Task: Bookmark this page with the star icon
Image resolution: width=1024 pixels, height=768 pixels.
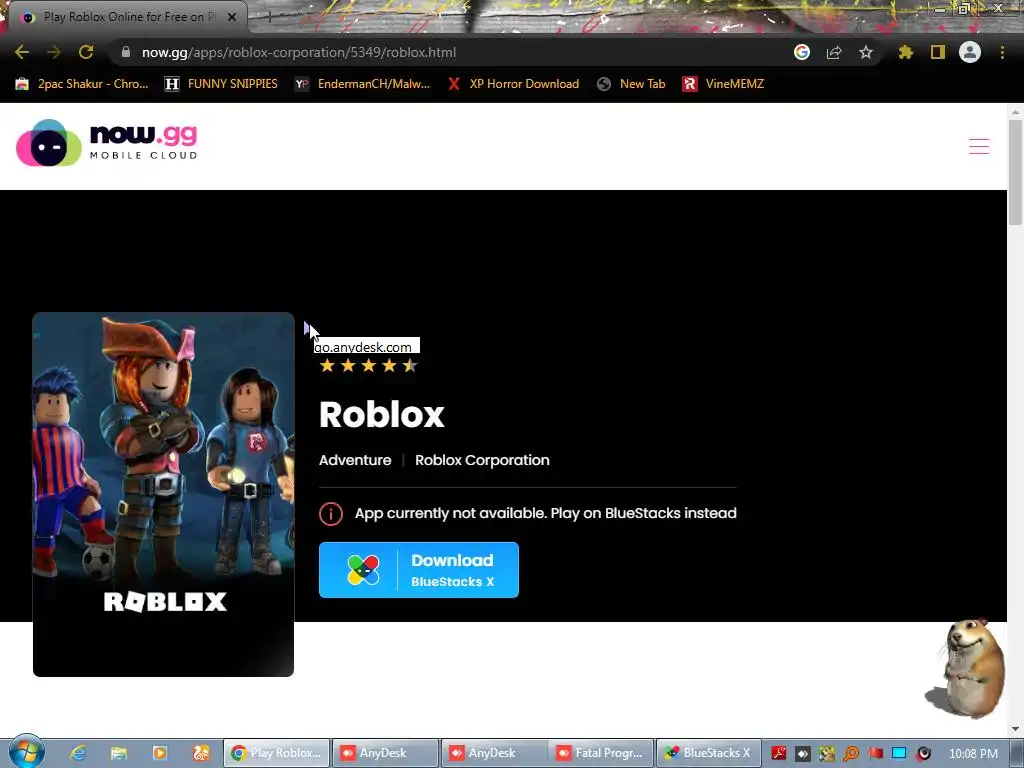Action: click(866, 52)
